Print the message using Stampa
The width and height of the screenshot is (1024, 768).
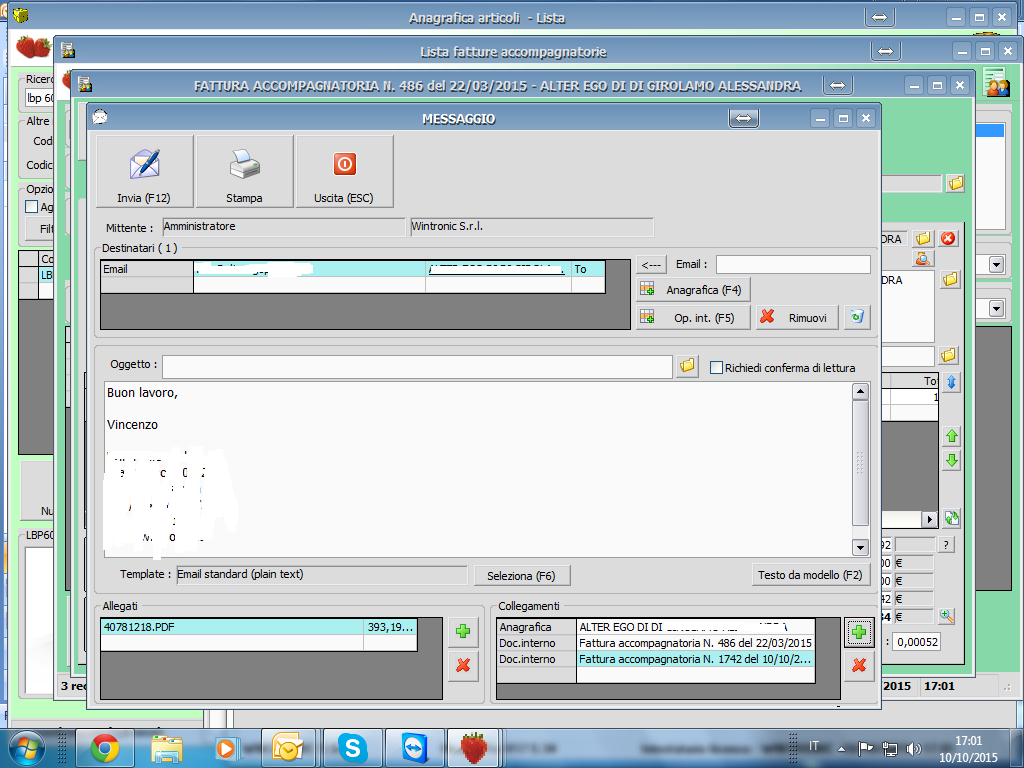pos(244,172)
